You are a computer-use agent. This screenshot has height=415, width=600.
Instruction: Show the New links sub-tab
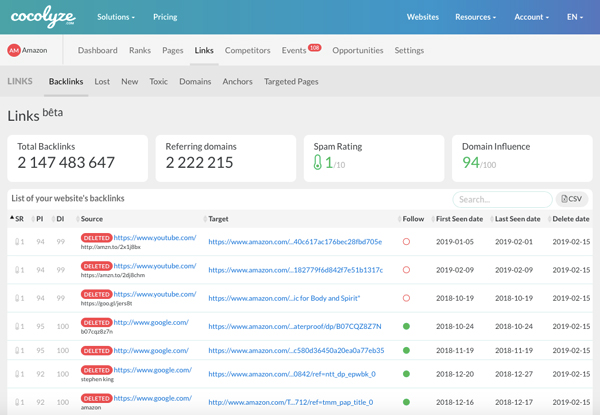130,81
